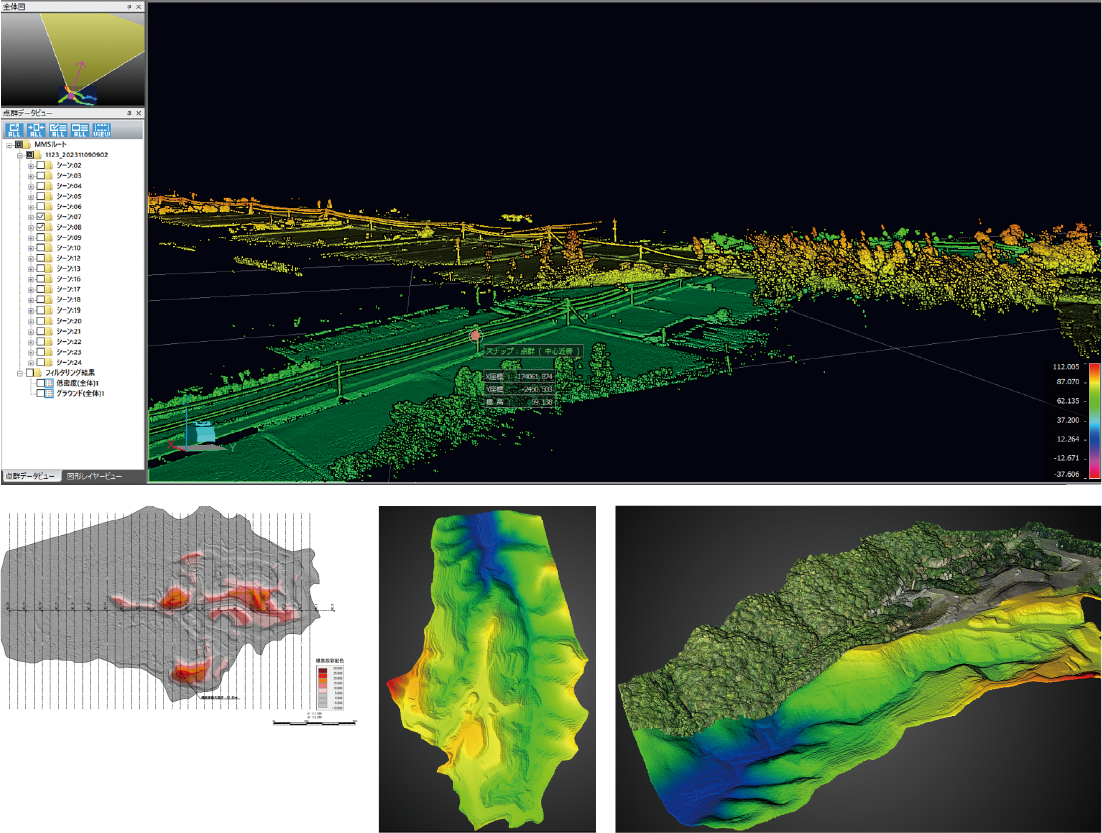This screenshot has height=833, width=1102.
Task: Click the シーン:24 folder icon
Action: click(x=50, y=362)
